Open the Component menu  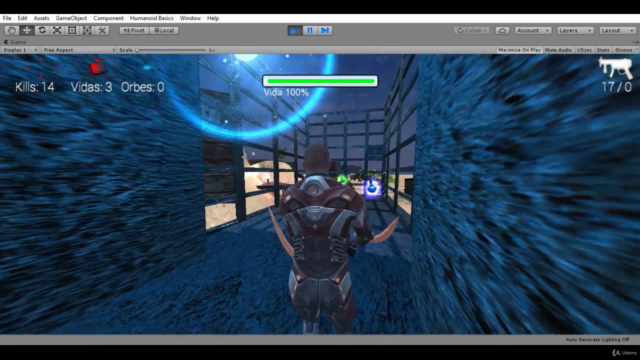pos(109,18)
